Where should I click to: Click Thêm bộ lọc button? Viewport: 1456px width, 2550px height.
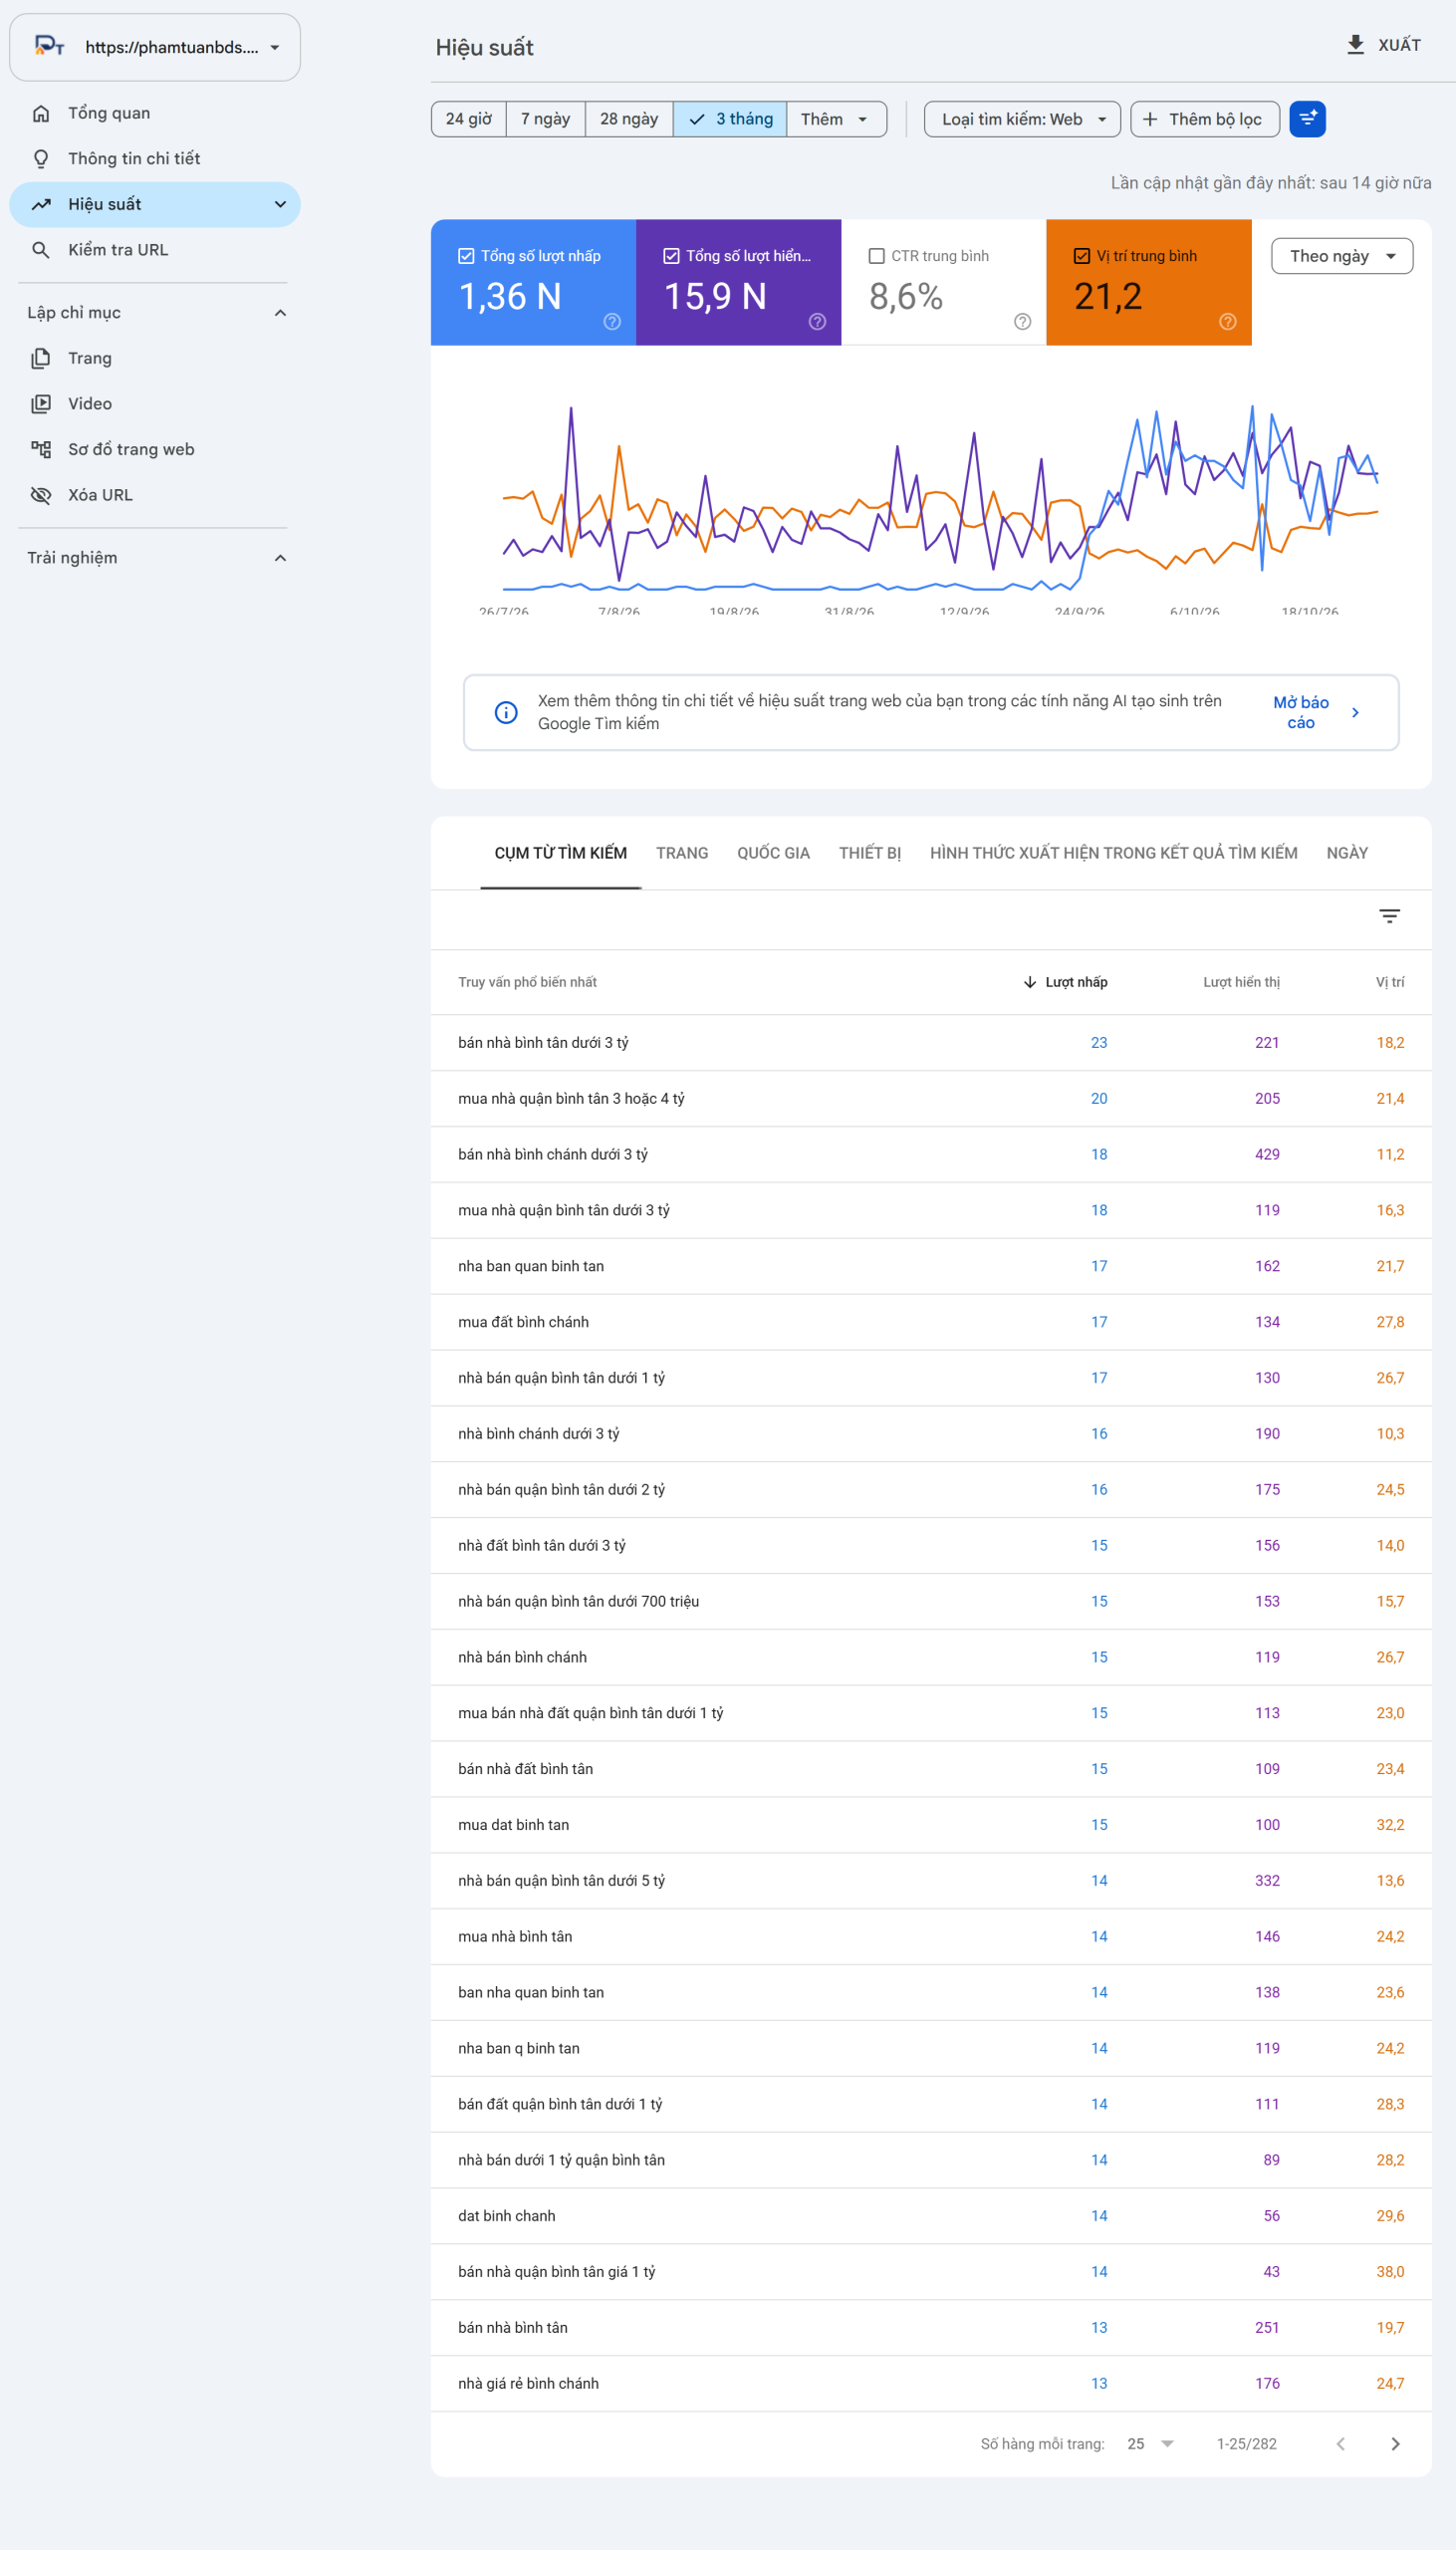1205,119
